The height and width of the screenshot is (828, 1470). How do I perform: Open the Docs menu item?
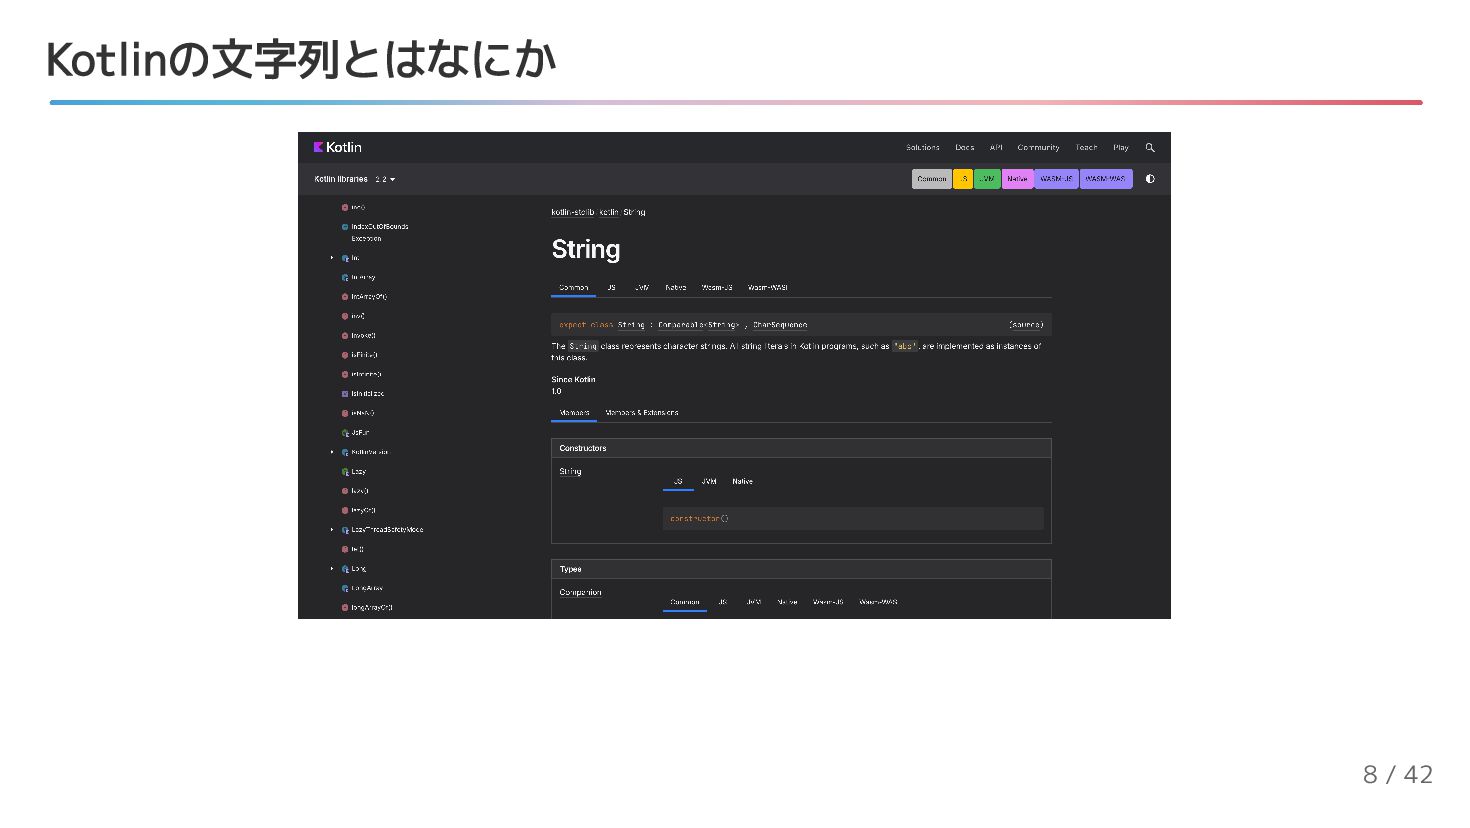coord(964,147)
